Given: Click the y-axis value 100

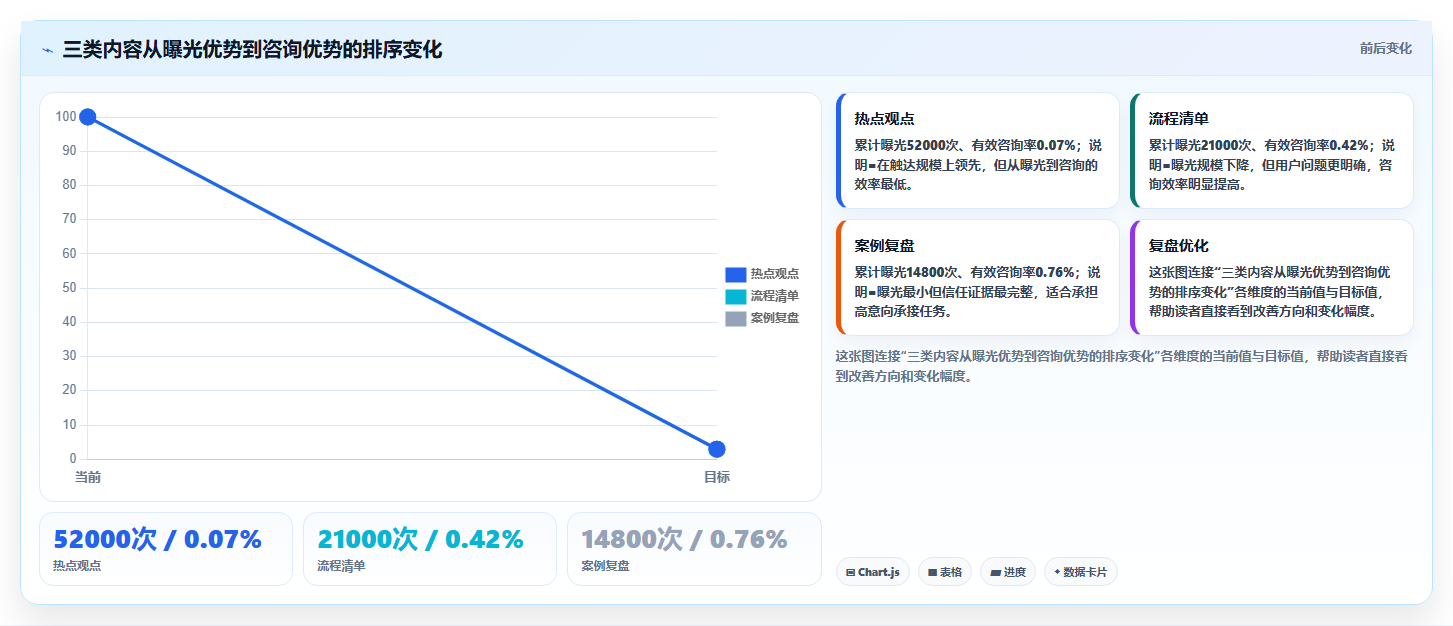Looking at the screenshot, I should click(x=66, y=117).
